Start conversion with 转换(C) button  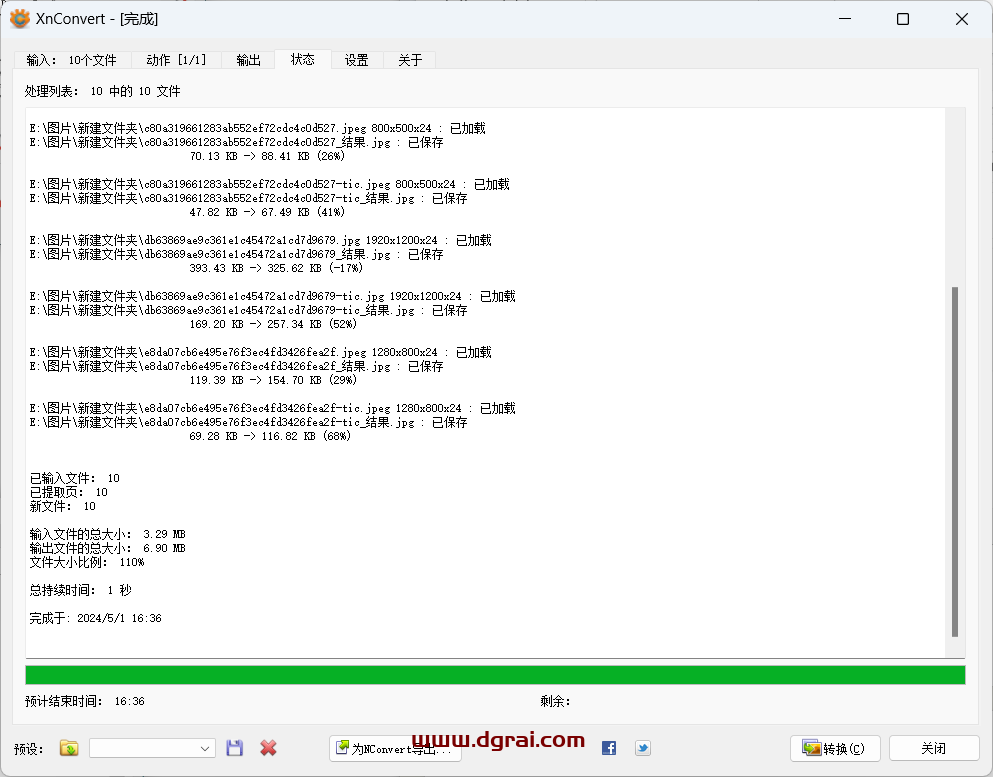835,749
